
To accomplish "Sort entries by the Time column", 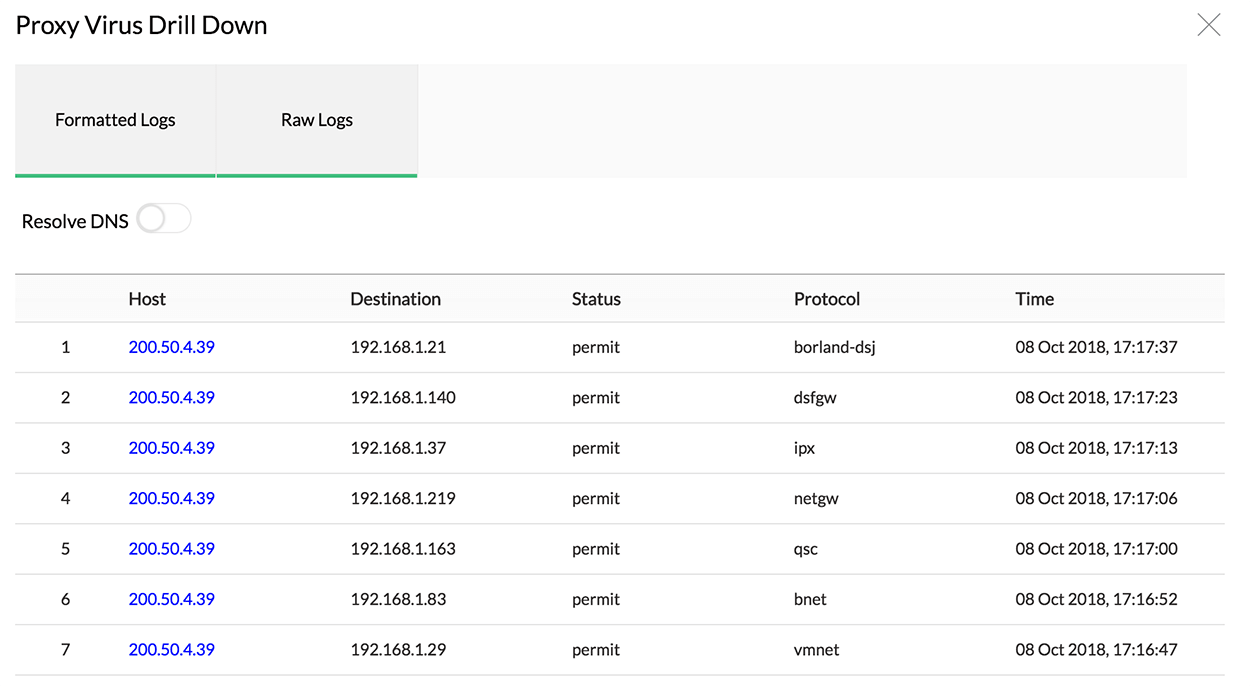I will [x=1034, y=298].
